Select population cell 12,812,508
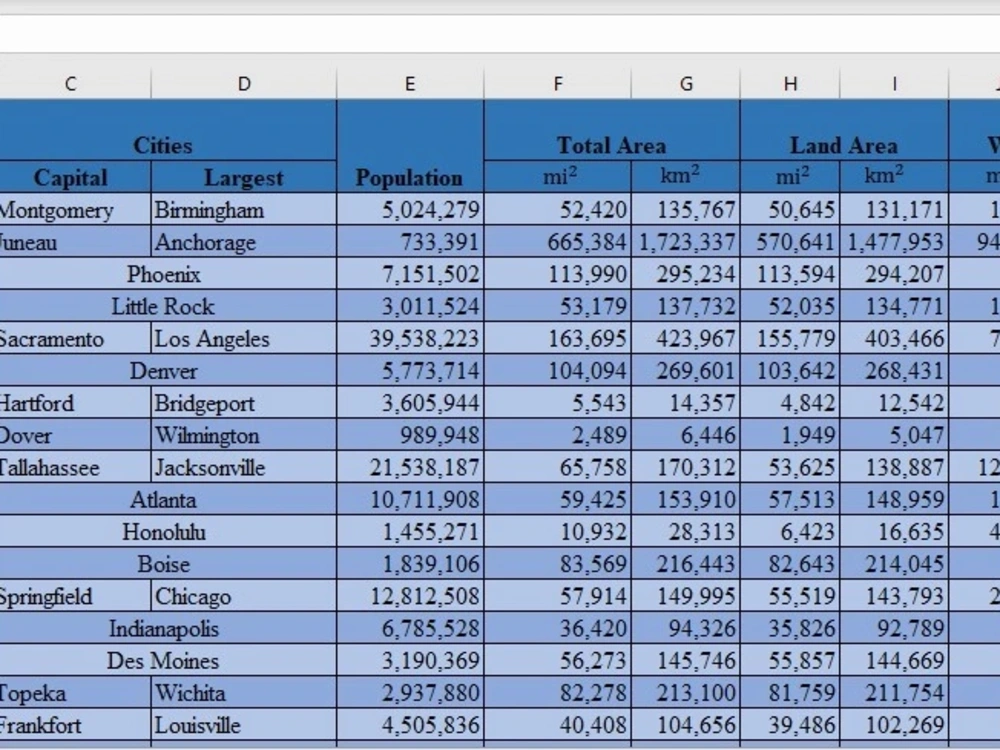This screenshot has width=1000, height=750. pyautogui.click(x=410, y=596)
